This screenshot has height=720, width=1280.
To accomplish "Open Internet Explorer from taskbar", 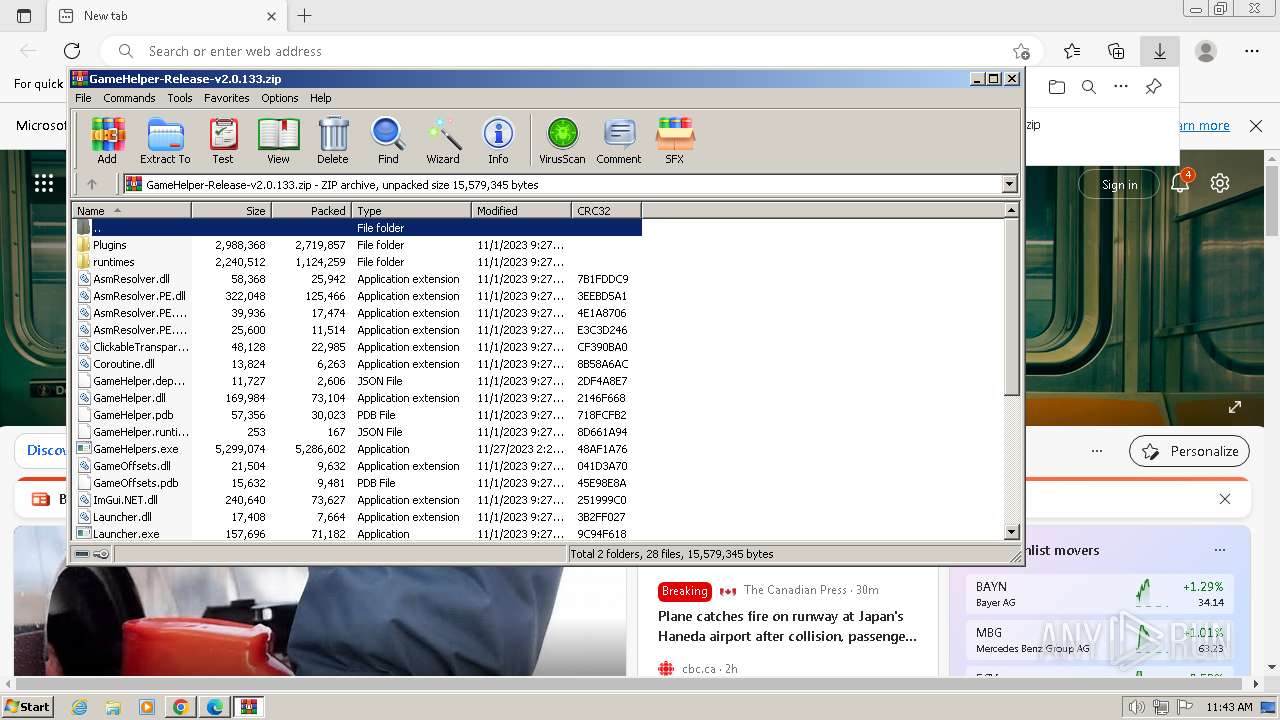I will click(79, 707).
